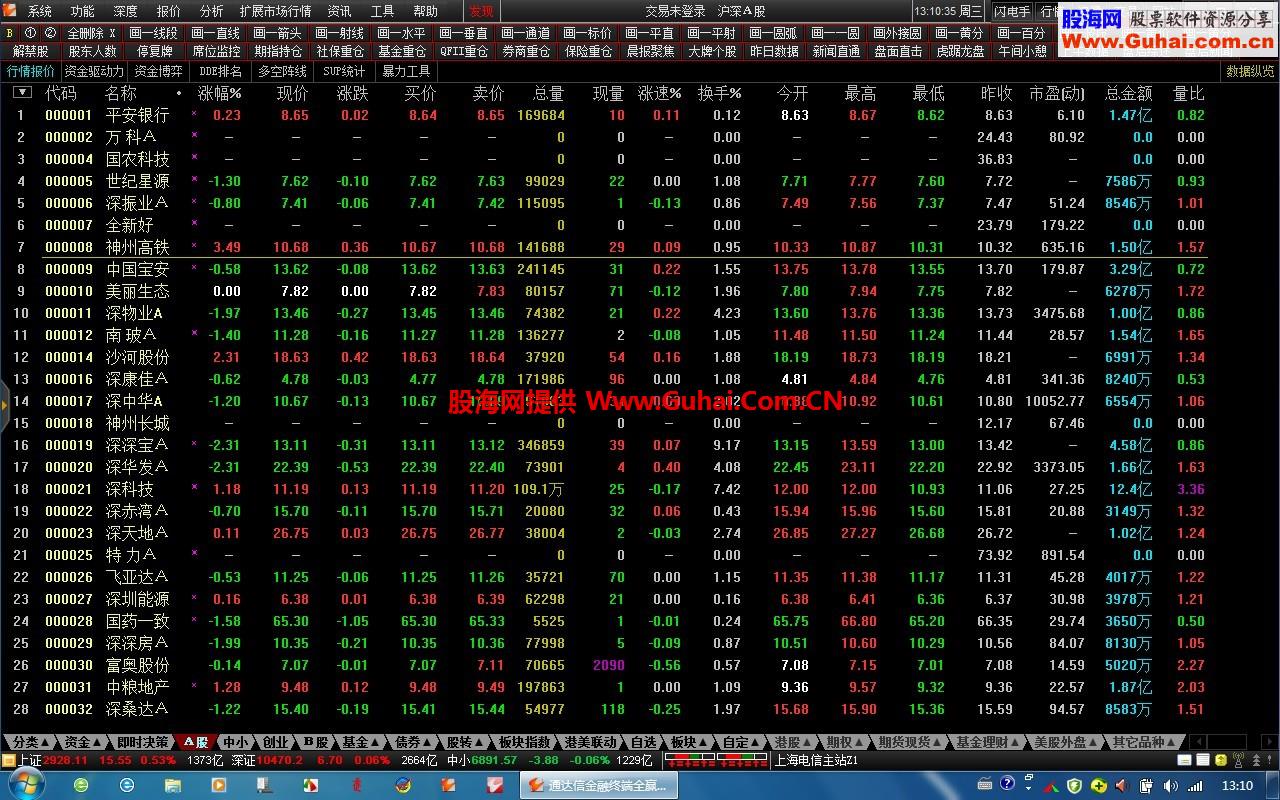The image size is (1280, 800).
Task: Switch to the 暴力工具 tab
Action: pyautogui.click(x=406, y=71)
